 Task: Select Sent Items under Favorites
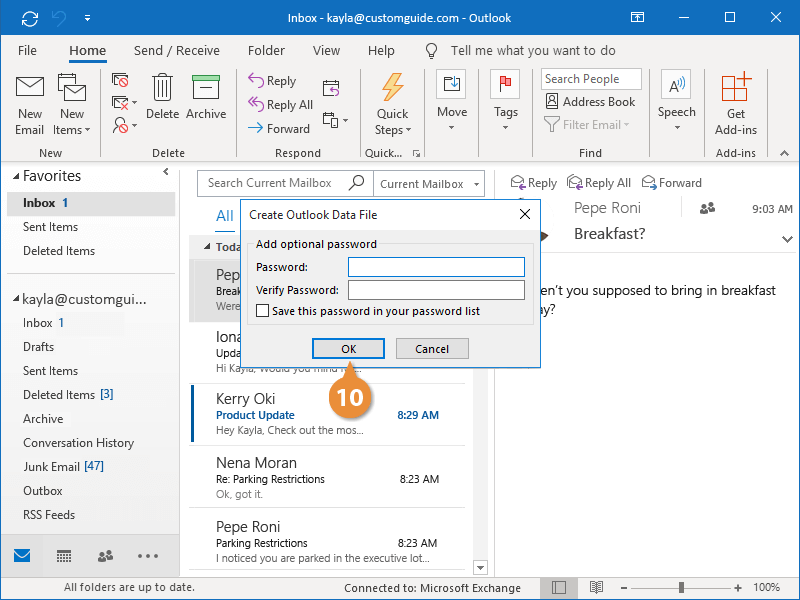pyautogui.click(x=51, y=227)
